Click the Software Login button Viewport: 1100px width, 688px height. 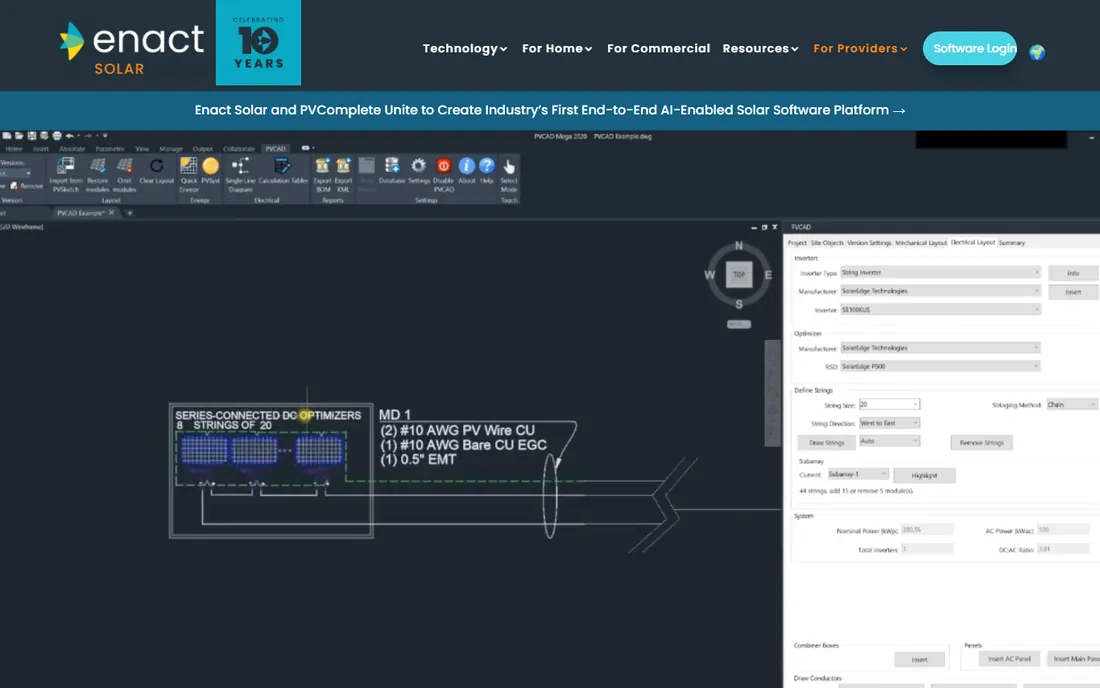(970, 48)
